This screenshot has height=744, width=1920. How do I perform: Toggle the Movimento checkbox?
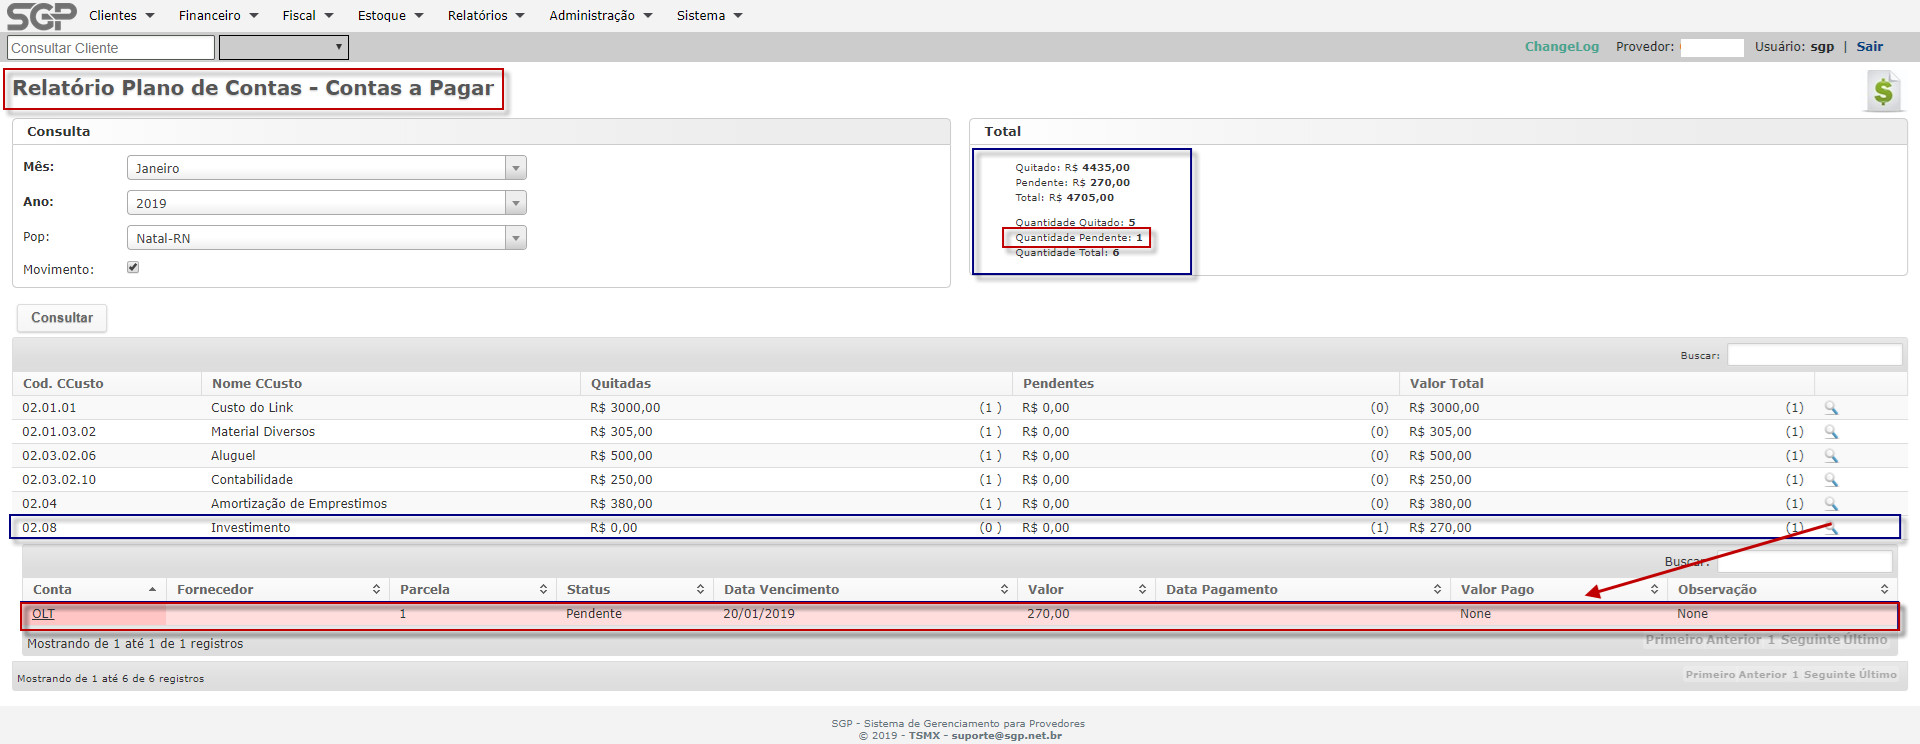click(133, 268)
